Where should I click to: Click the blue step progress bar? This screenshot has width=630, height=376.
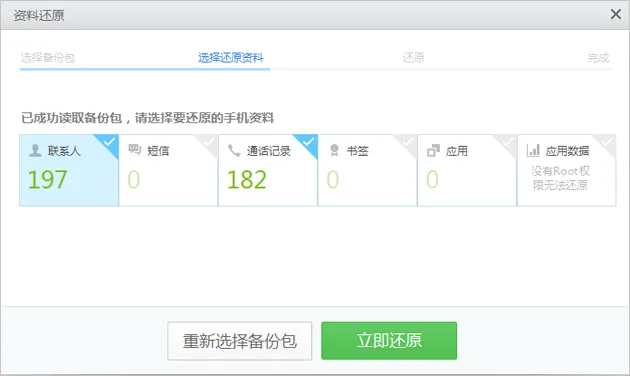[145, 69]
